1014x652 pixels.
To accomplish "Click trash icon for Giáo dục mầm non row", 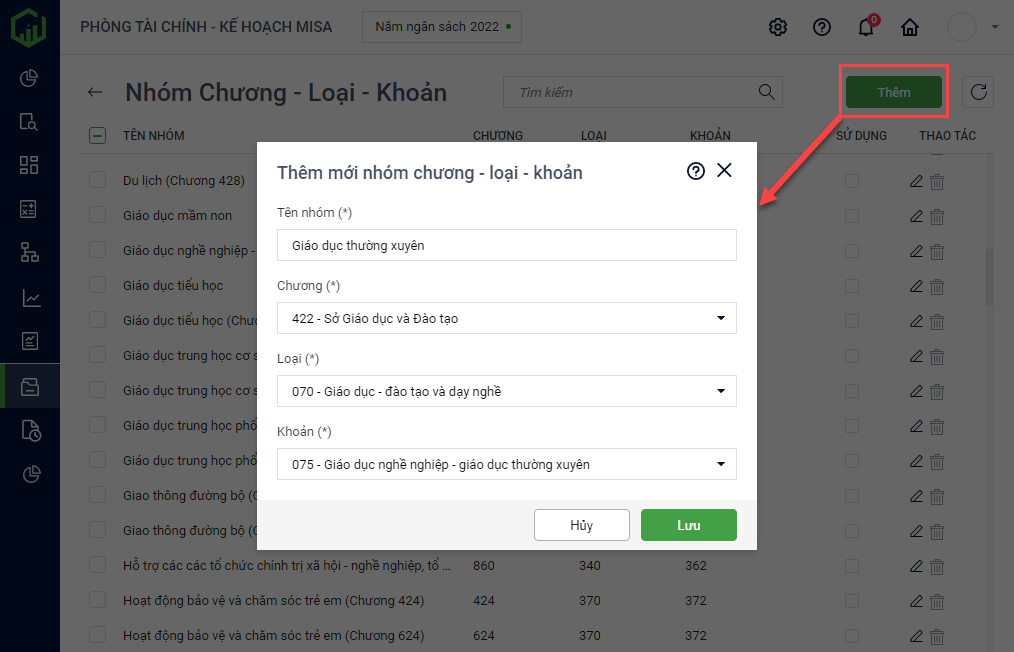I will click(x=937, y=216).
